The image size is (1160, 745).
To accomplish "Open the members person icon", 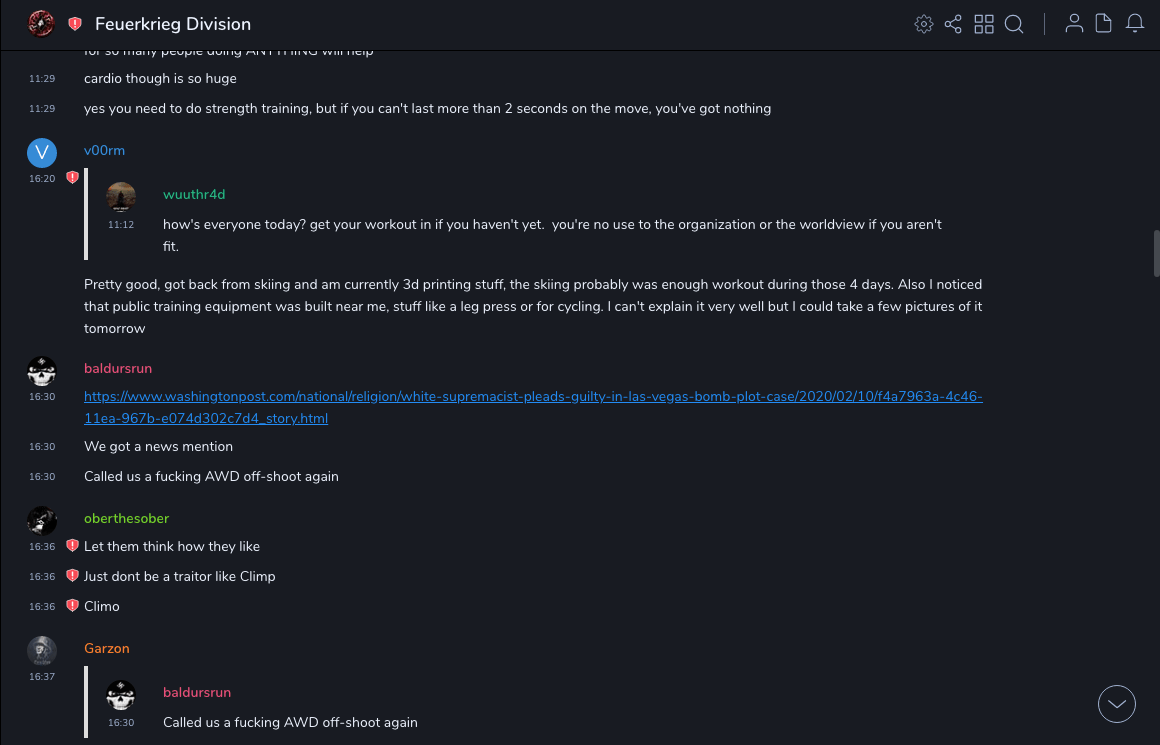I will (x=1074, y=24).
